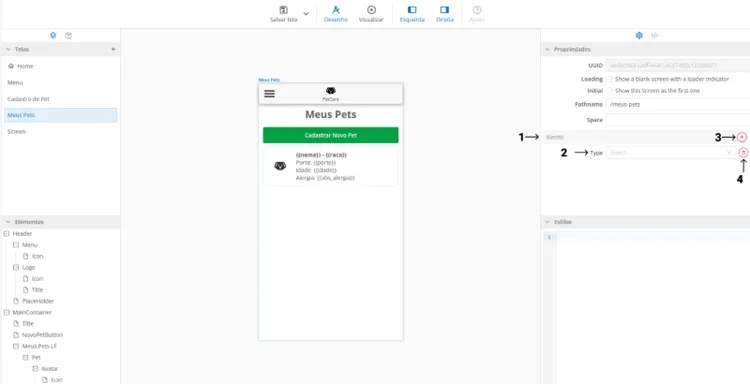Collapse the Elementos section
The height and width of the screenshot is (384, 750).
[x=8, y=222]
